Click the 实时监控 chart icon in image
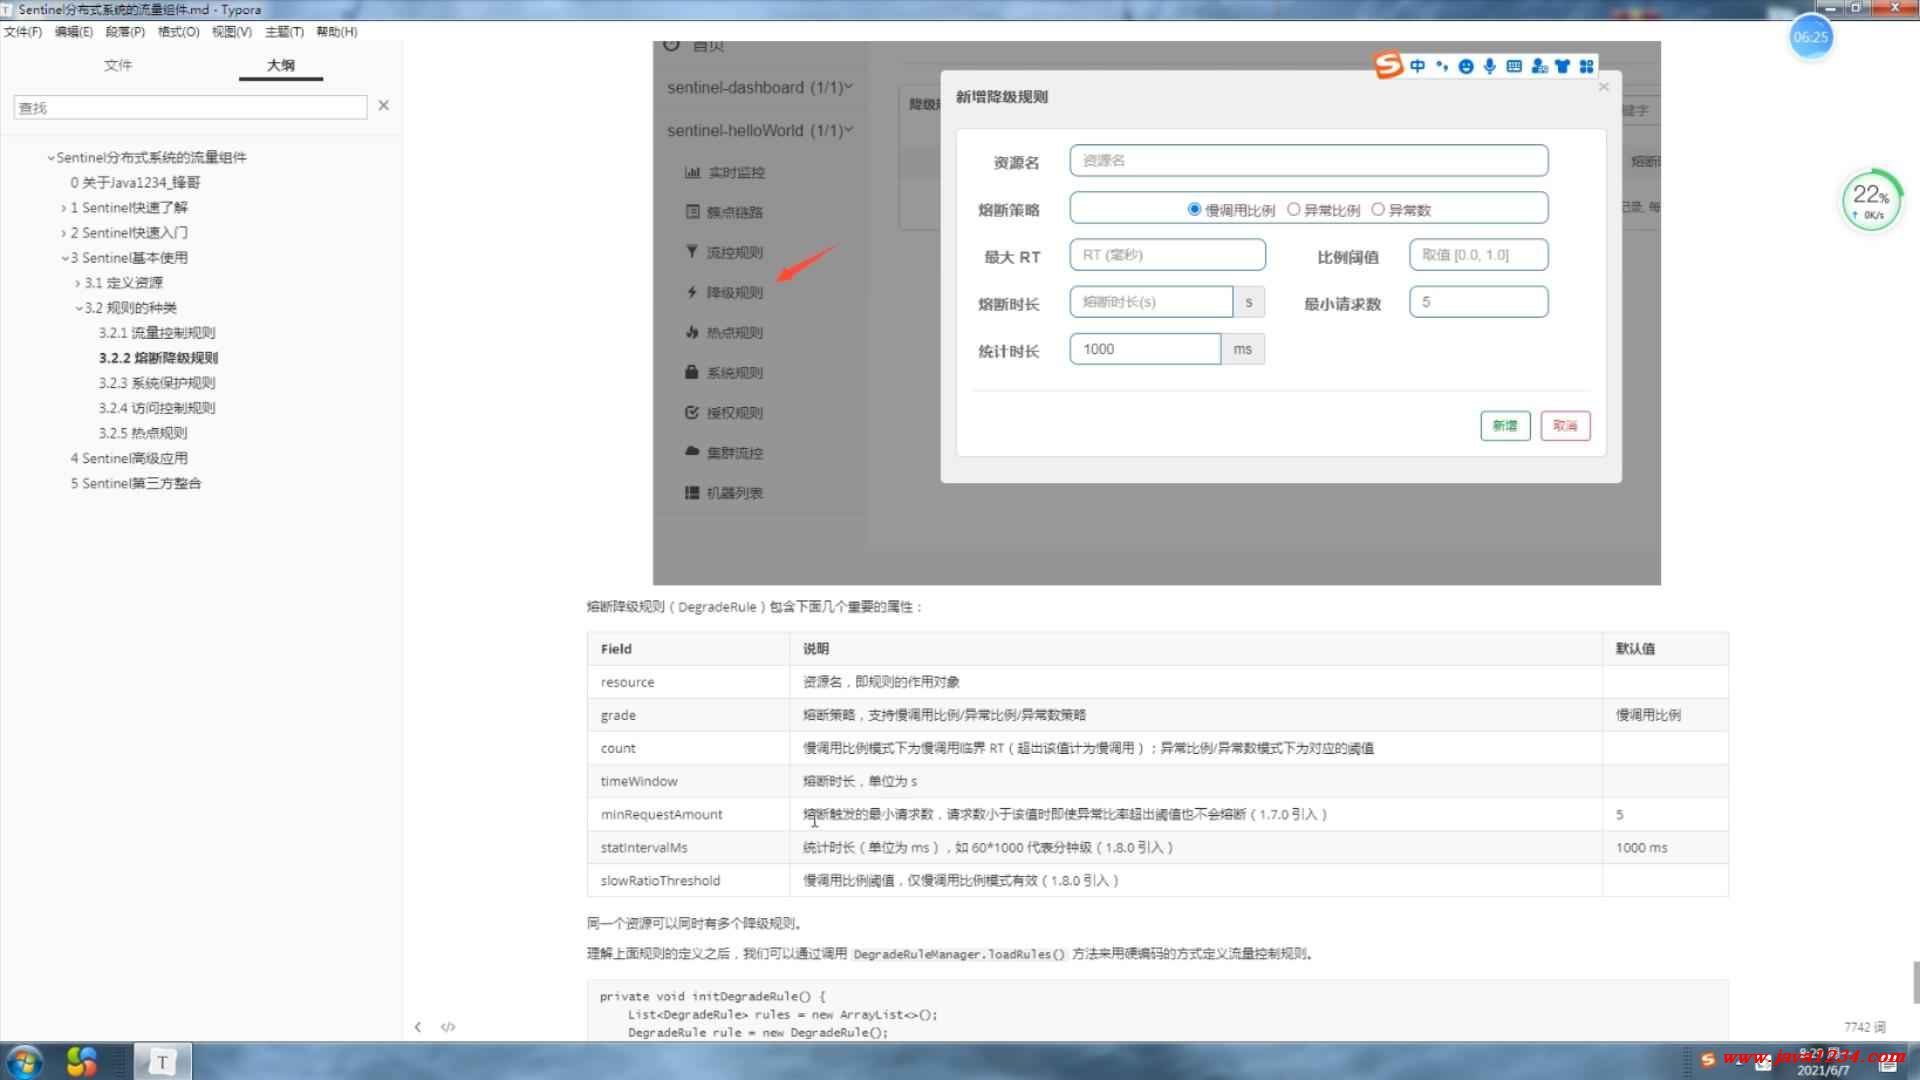Image resolution: width=1920 pixels, height=1080 pixels. pyautogui.click(x=692, y=172)
